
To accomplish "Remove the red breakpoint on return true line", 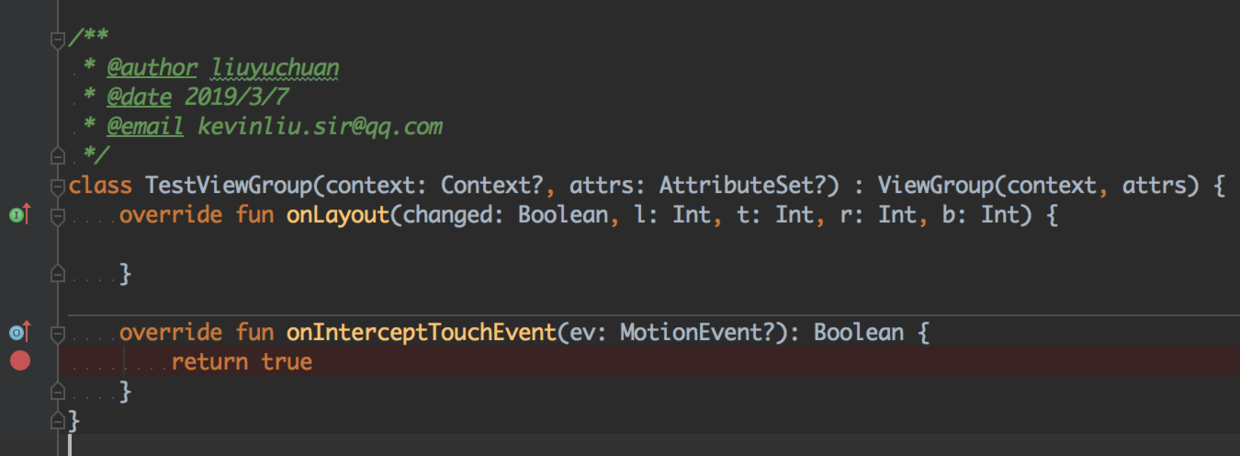I will click(x=20, y=361).
